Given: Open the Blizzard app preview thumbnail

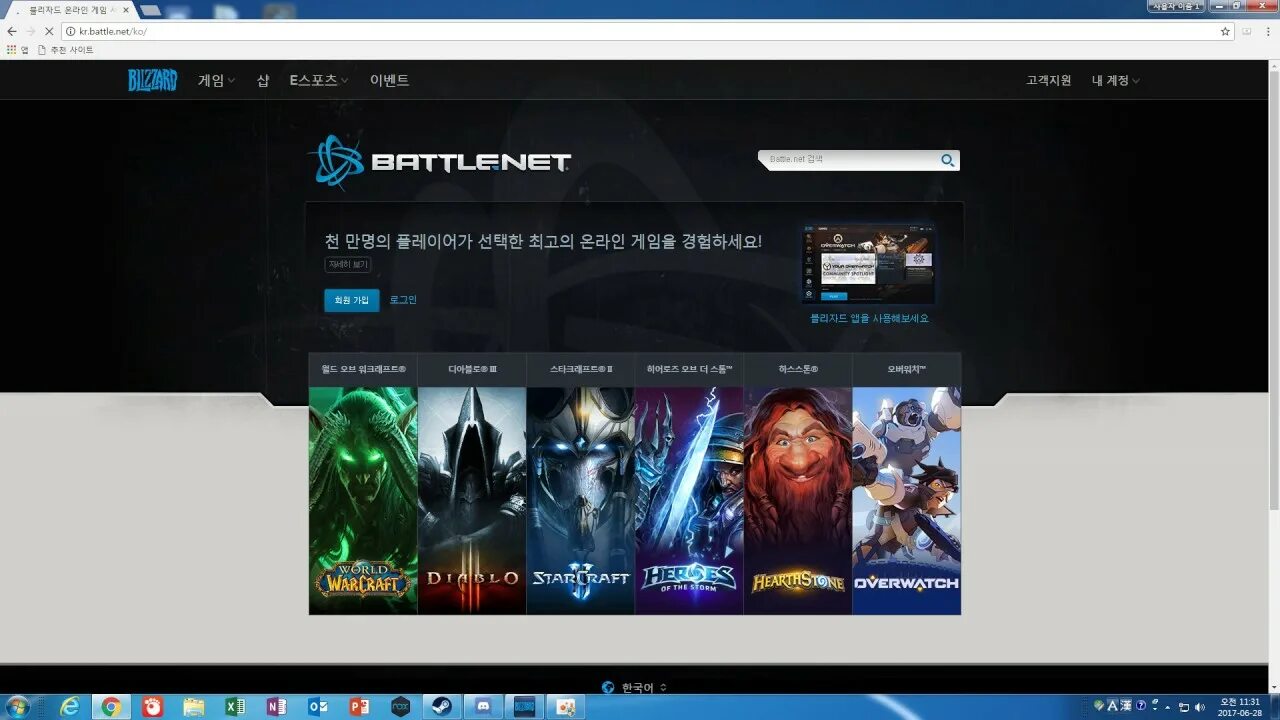Looking at the screenshot, I should pyautogui.click(x=868, y=264).
